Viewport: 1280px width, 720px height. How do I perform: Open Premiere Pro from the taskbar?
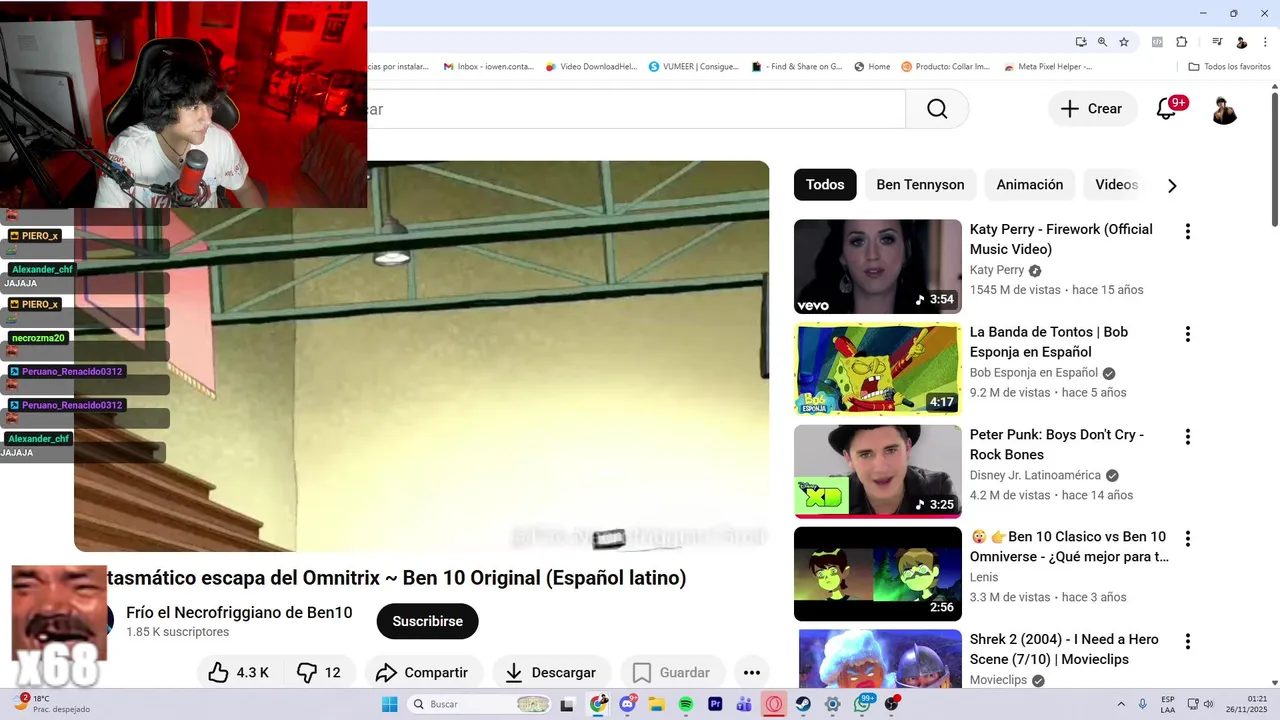coord(715,704)
